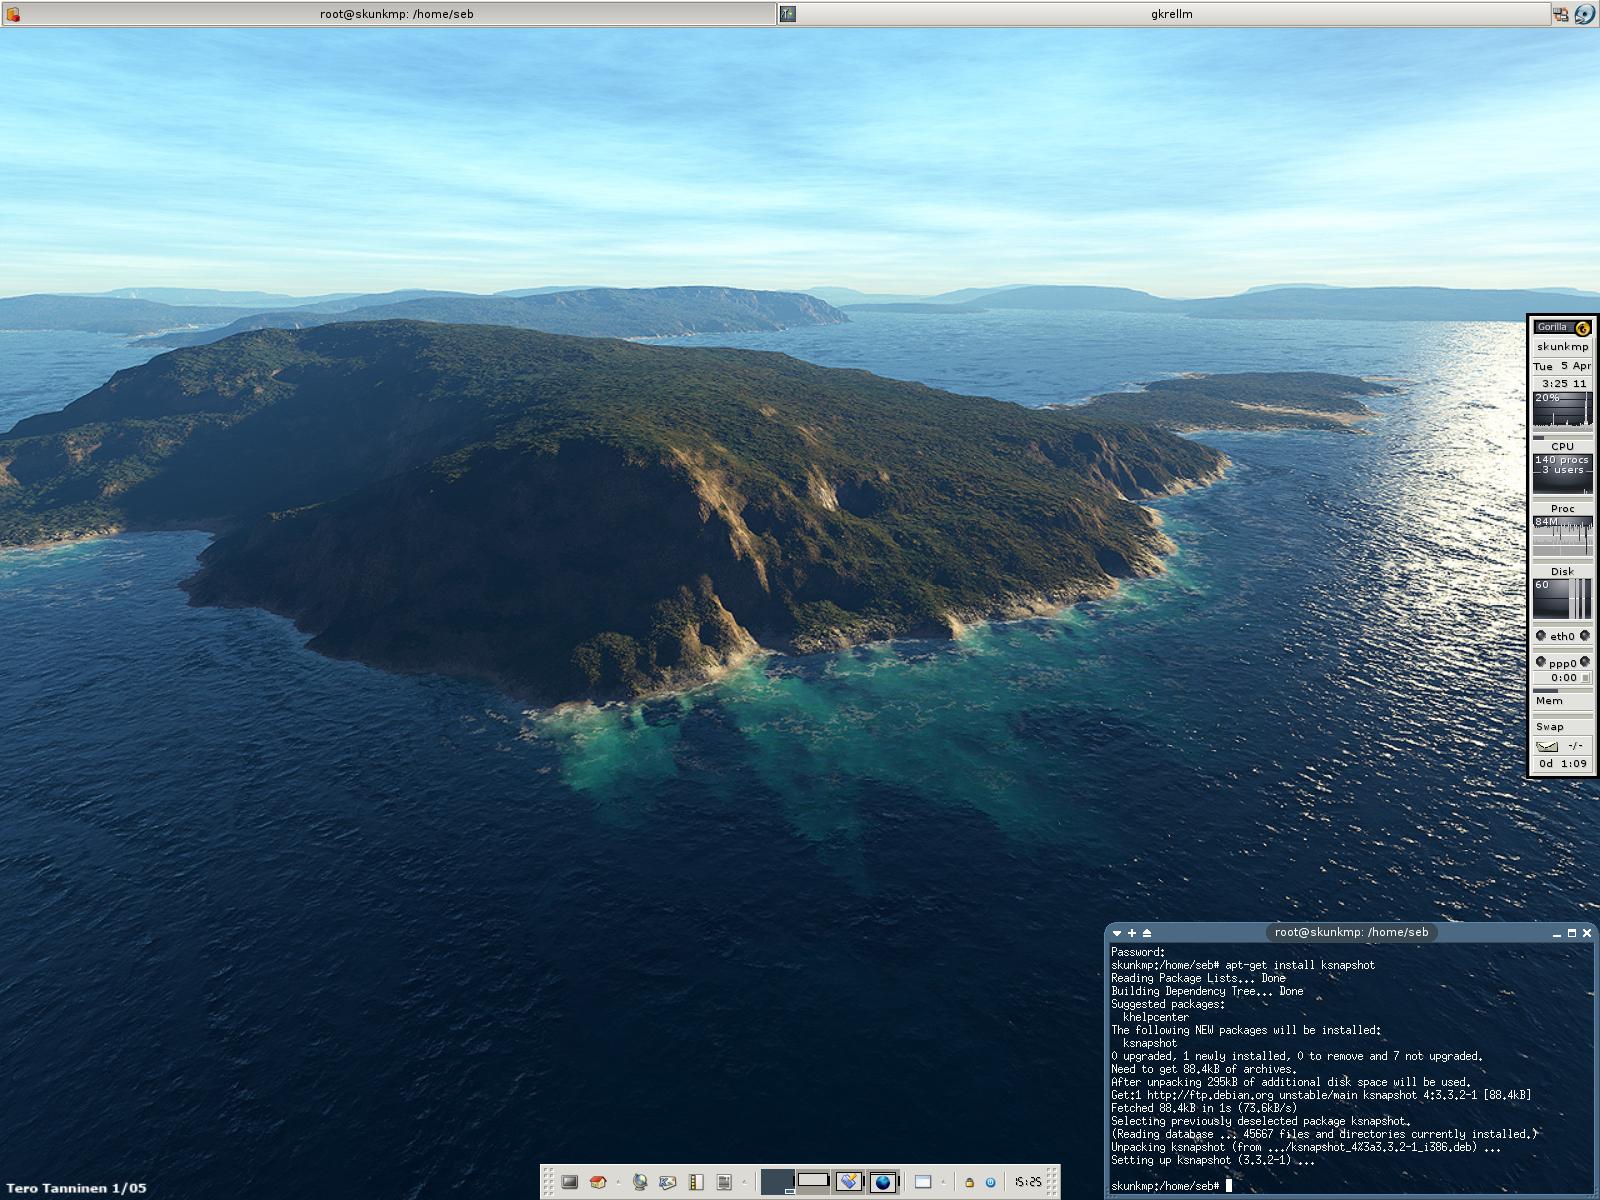Open the home folder icon in the panel
Screen dimensions: 1600x1200
pyautogui.click(x=598, y=1182)
